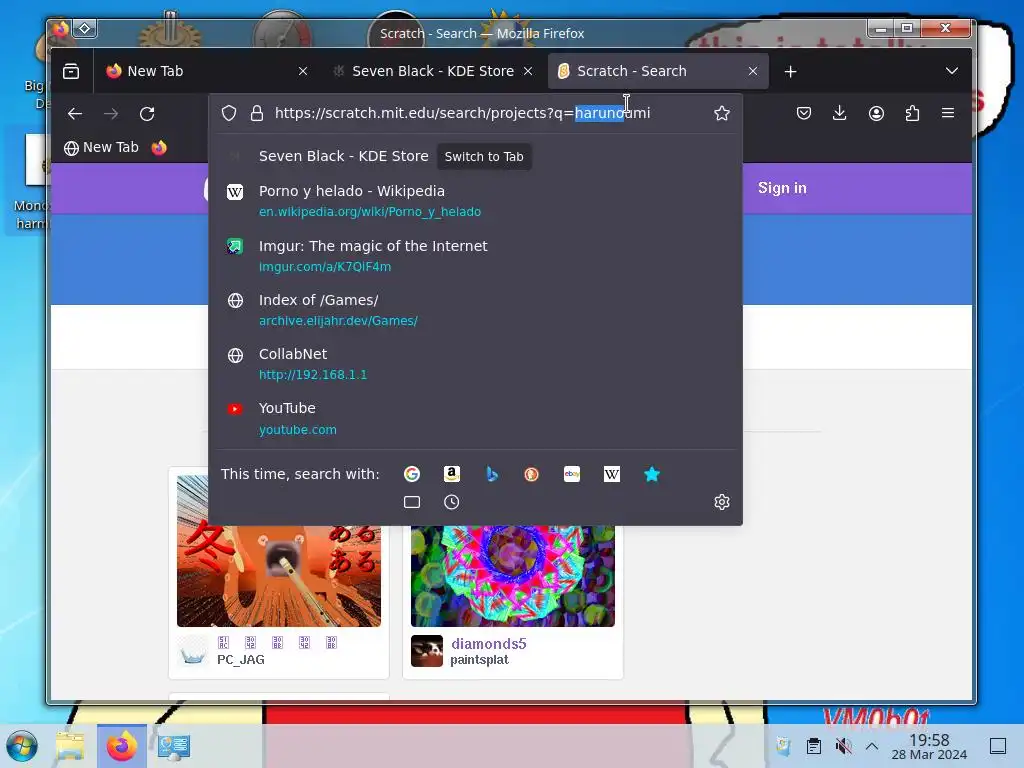Search in bookmarks star icon
The height and width of the screenshot is (768, 1024).
click(x=652, y=474)
